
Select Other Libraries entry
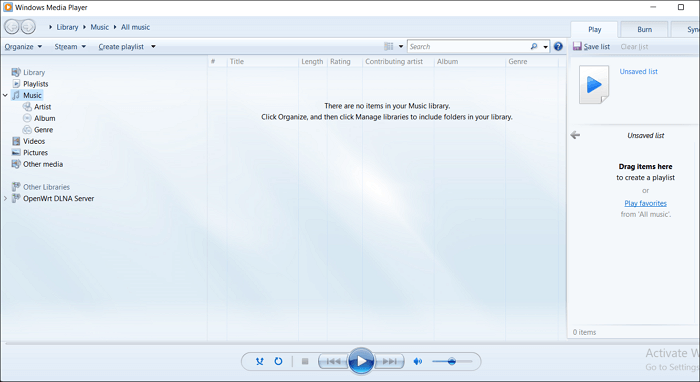(x=46, y=187)
